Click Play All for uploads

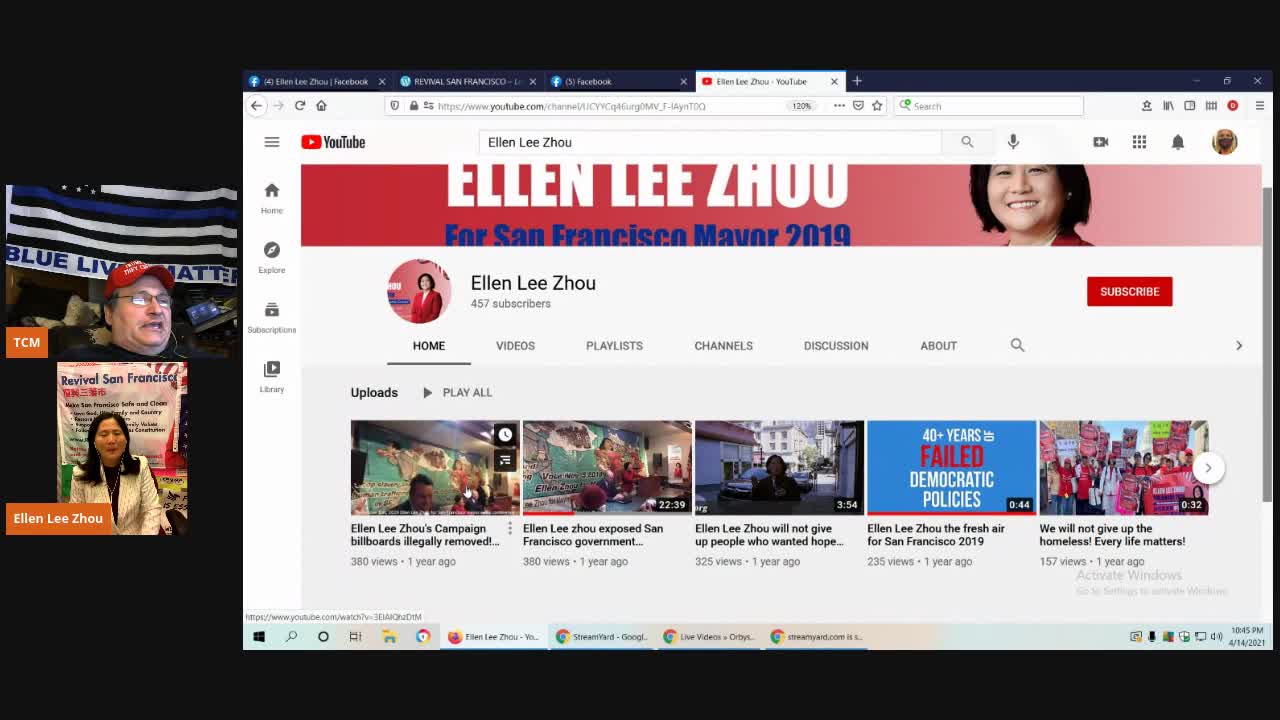pyautogui.click(x=457, y=392)
